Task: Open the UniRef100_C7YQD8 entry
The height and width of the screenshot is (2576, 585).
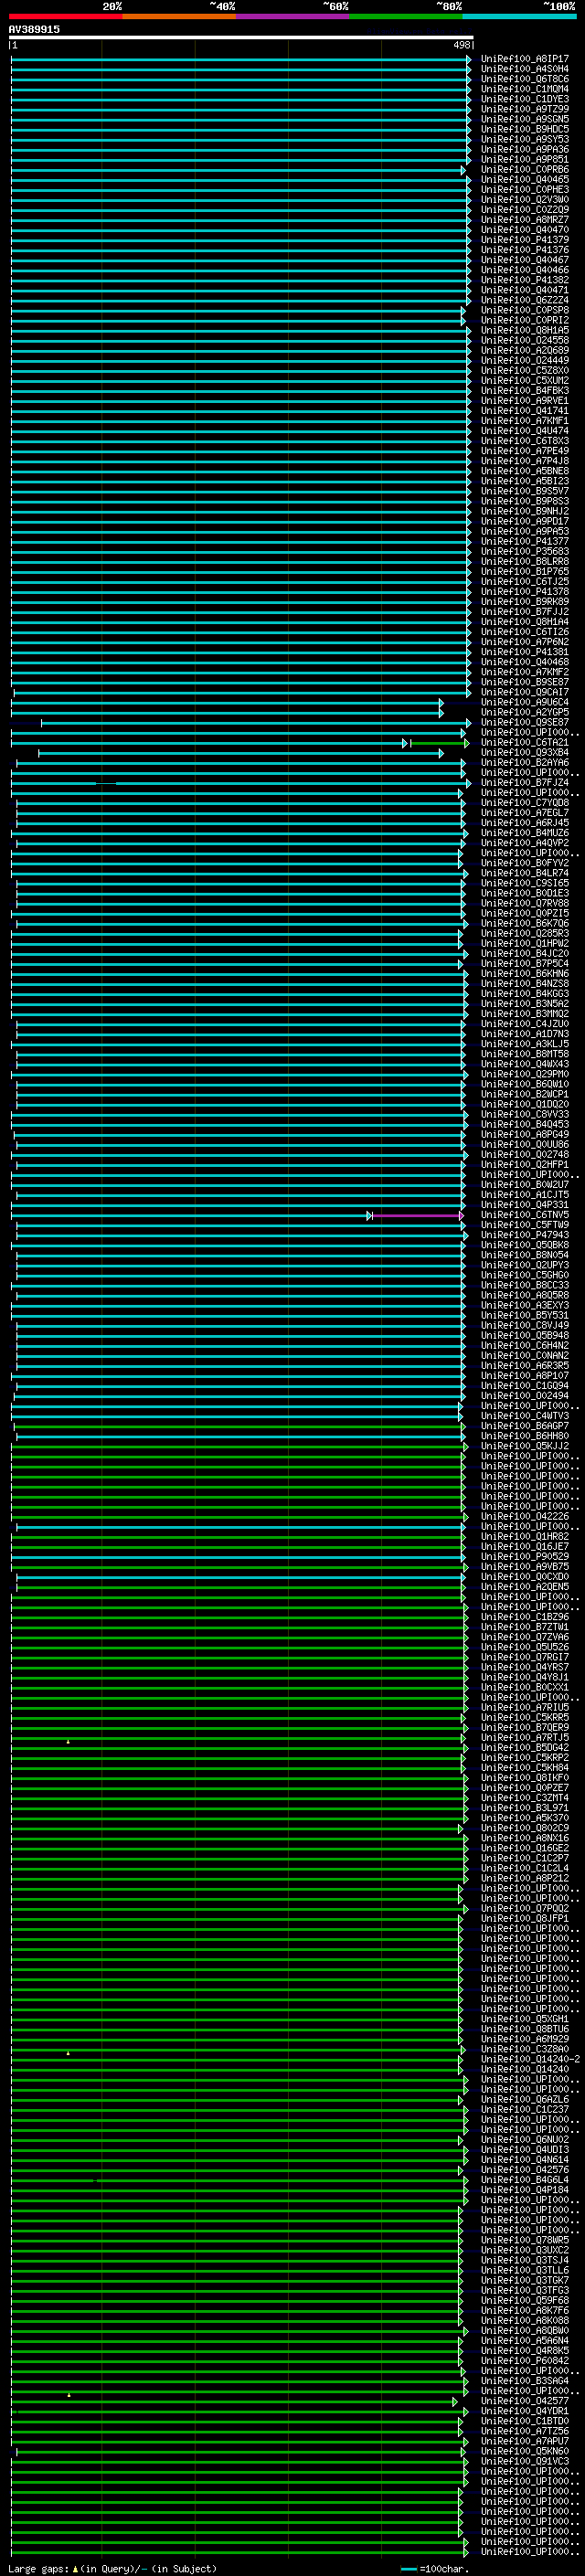Action: pyautogui.click(x=525, y=803)
